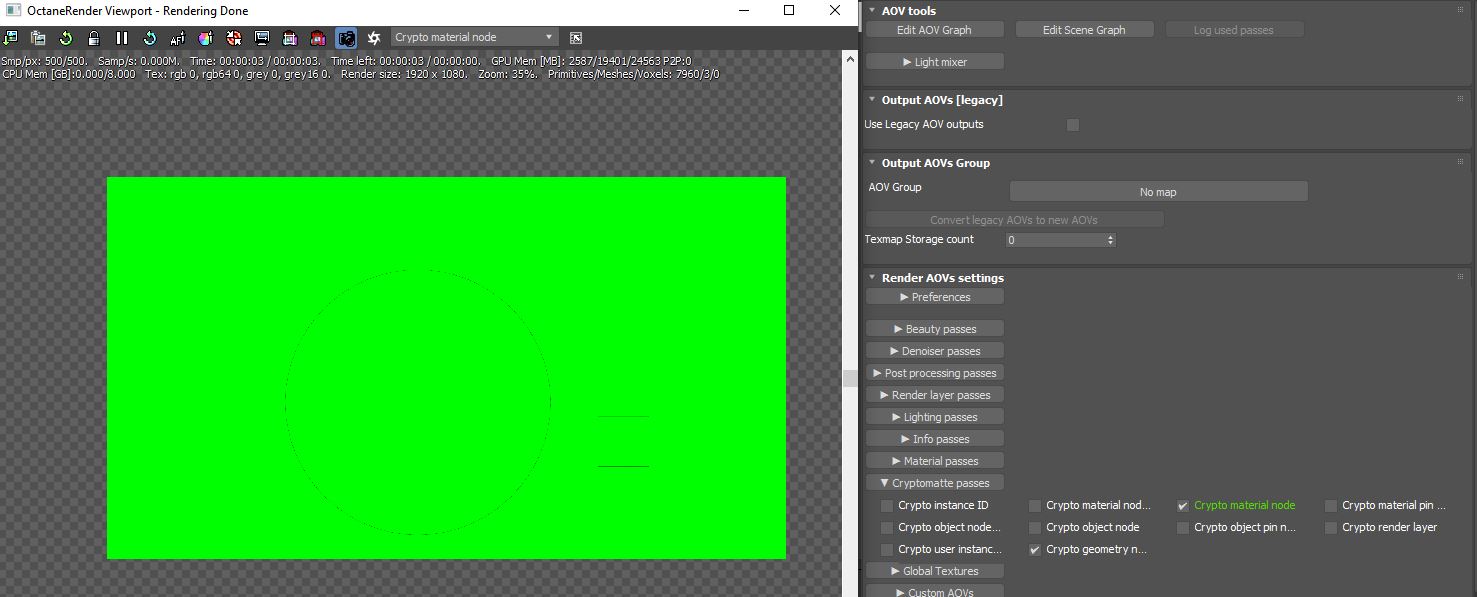Collapse the Render AOVs settings section
Viewport: 1477px width, 597px height.
coord(872,278)
